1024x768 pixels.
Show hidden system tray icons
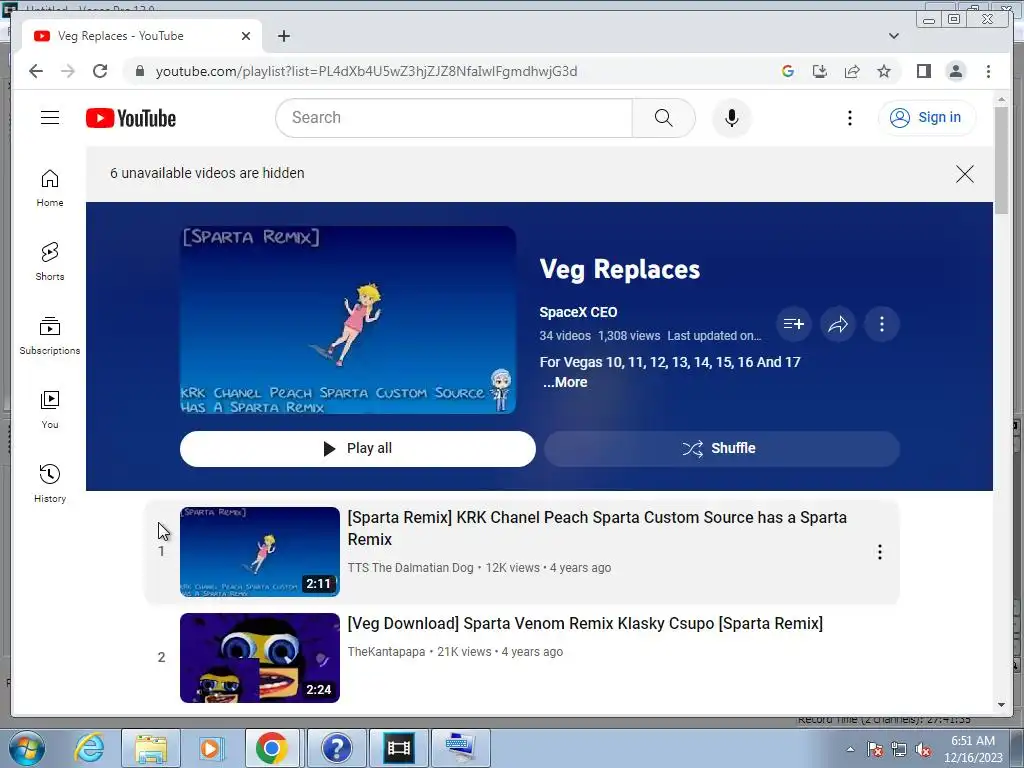850,749
